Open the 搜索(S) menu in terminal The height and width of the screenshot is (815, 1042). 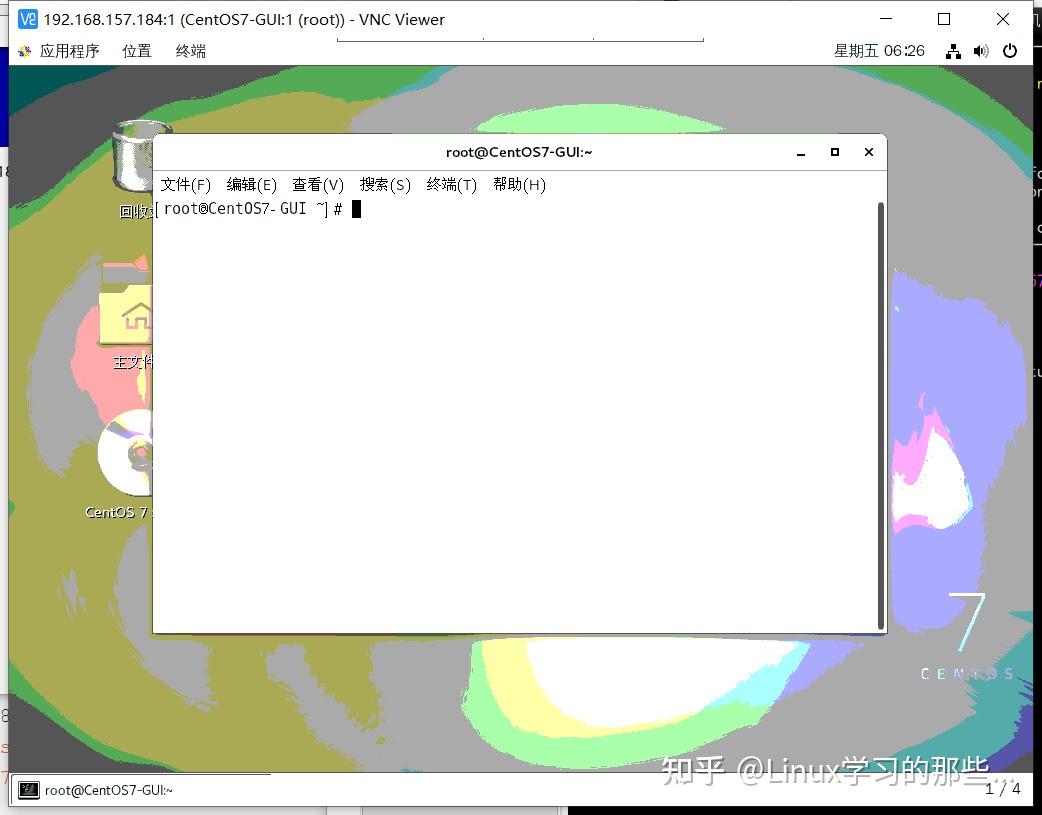[385, 184]
